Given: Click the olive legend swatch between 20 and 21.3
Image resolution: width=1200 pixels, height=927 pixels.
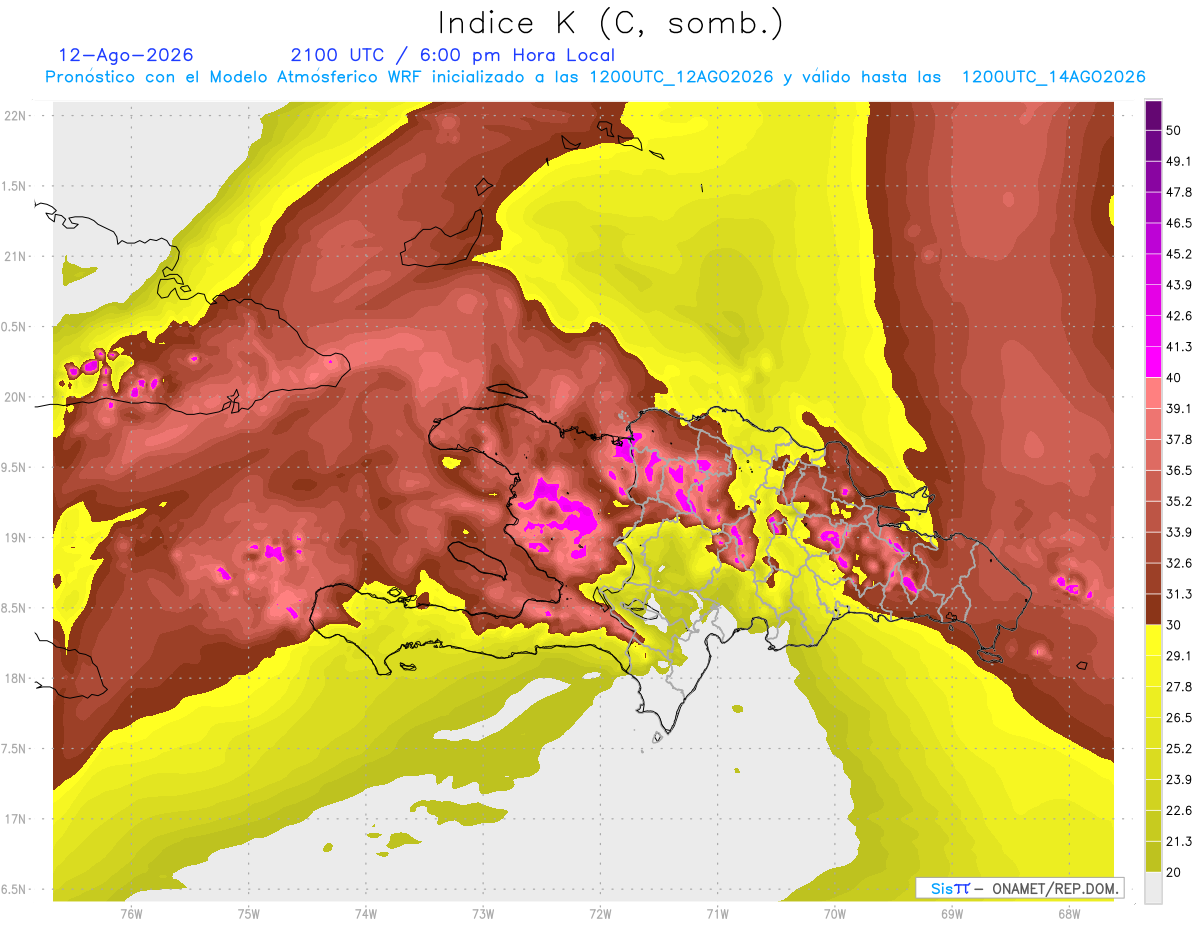Looking at the screenshot, I should [x=1153, y=856].
